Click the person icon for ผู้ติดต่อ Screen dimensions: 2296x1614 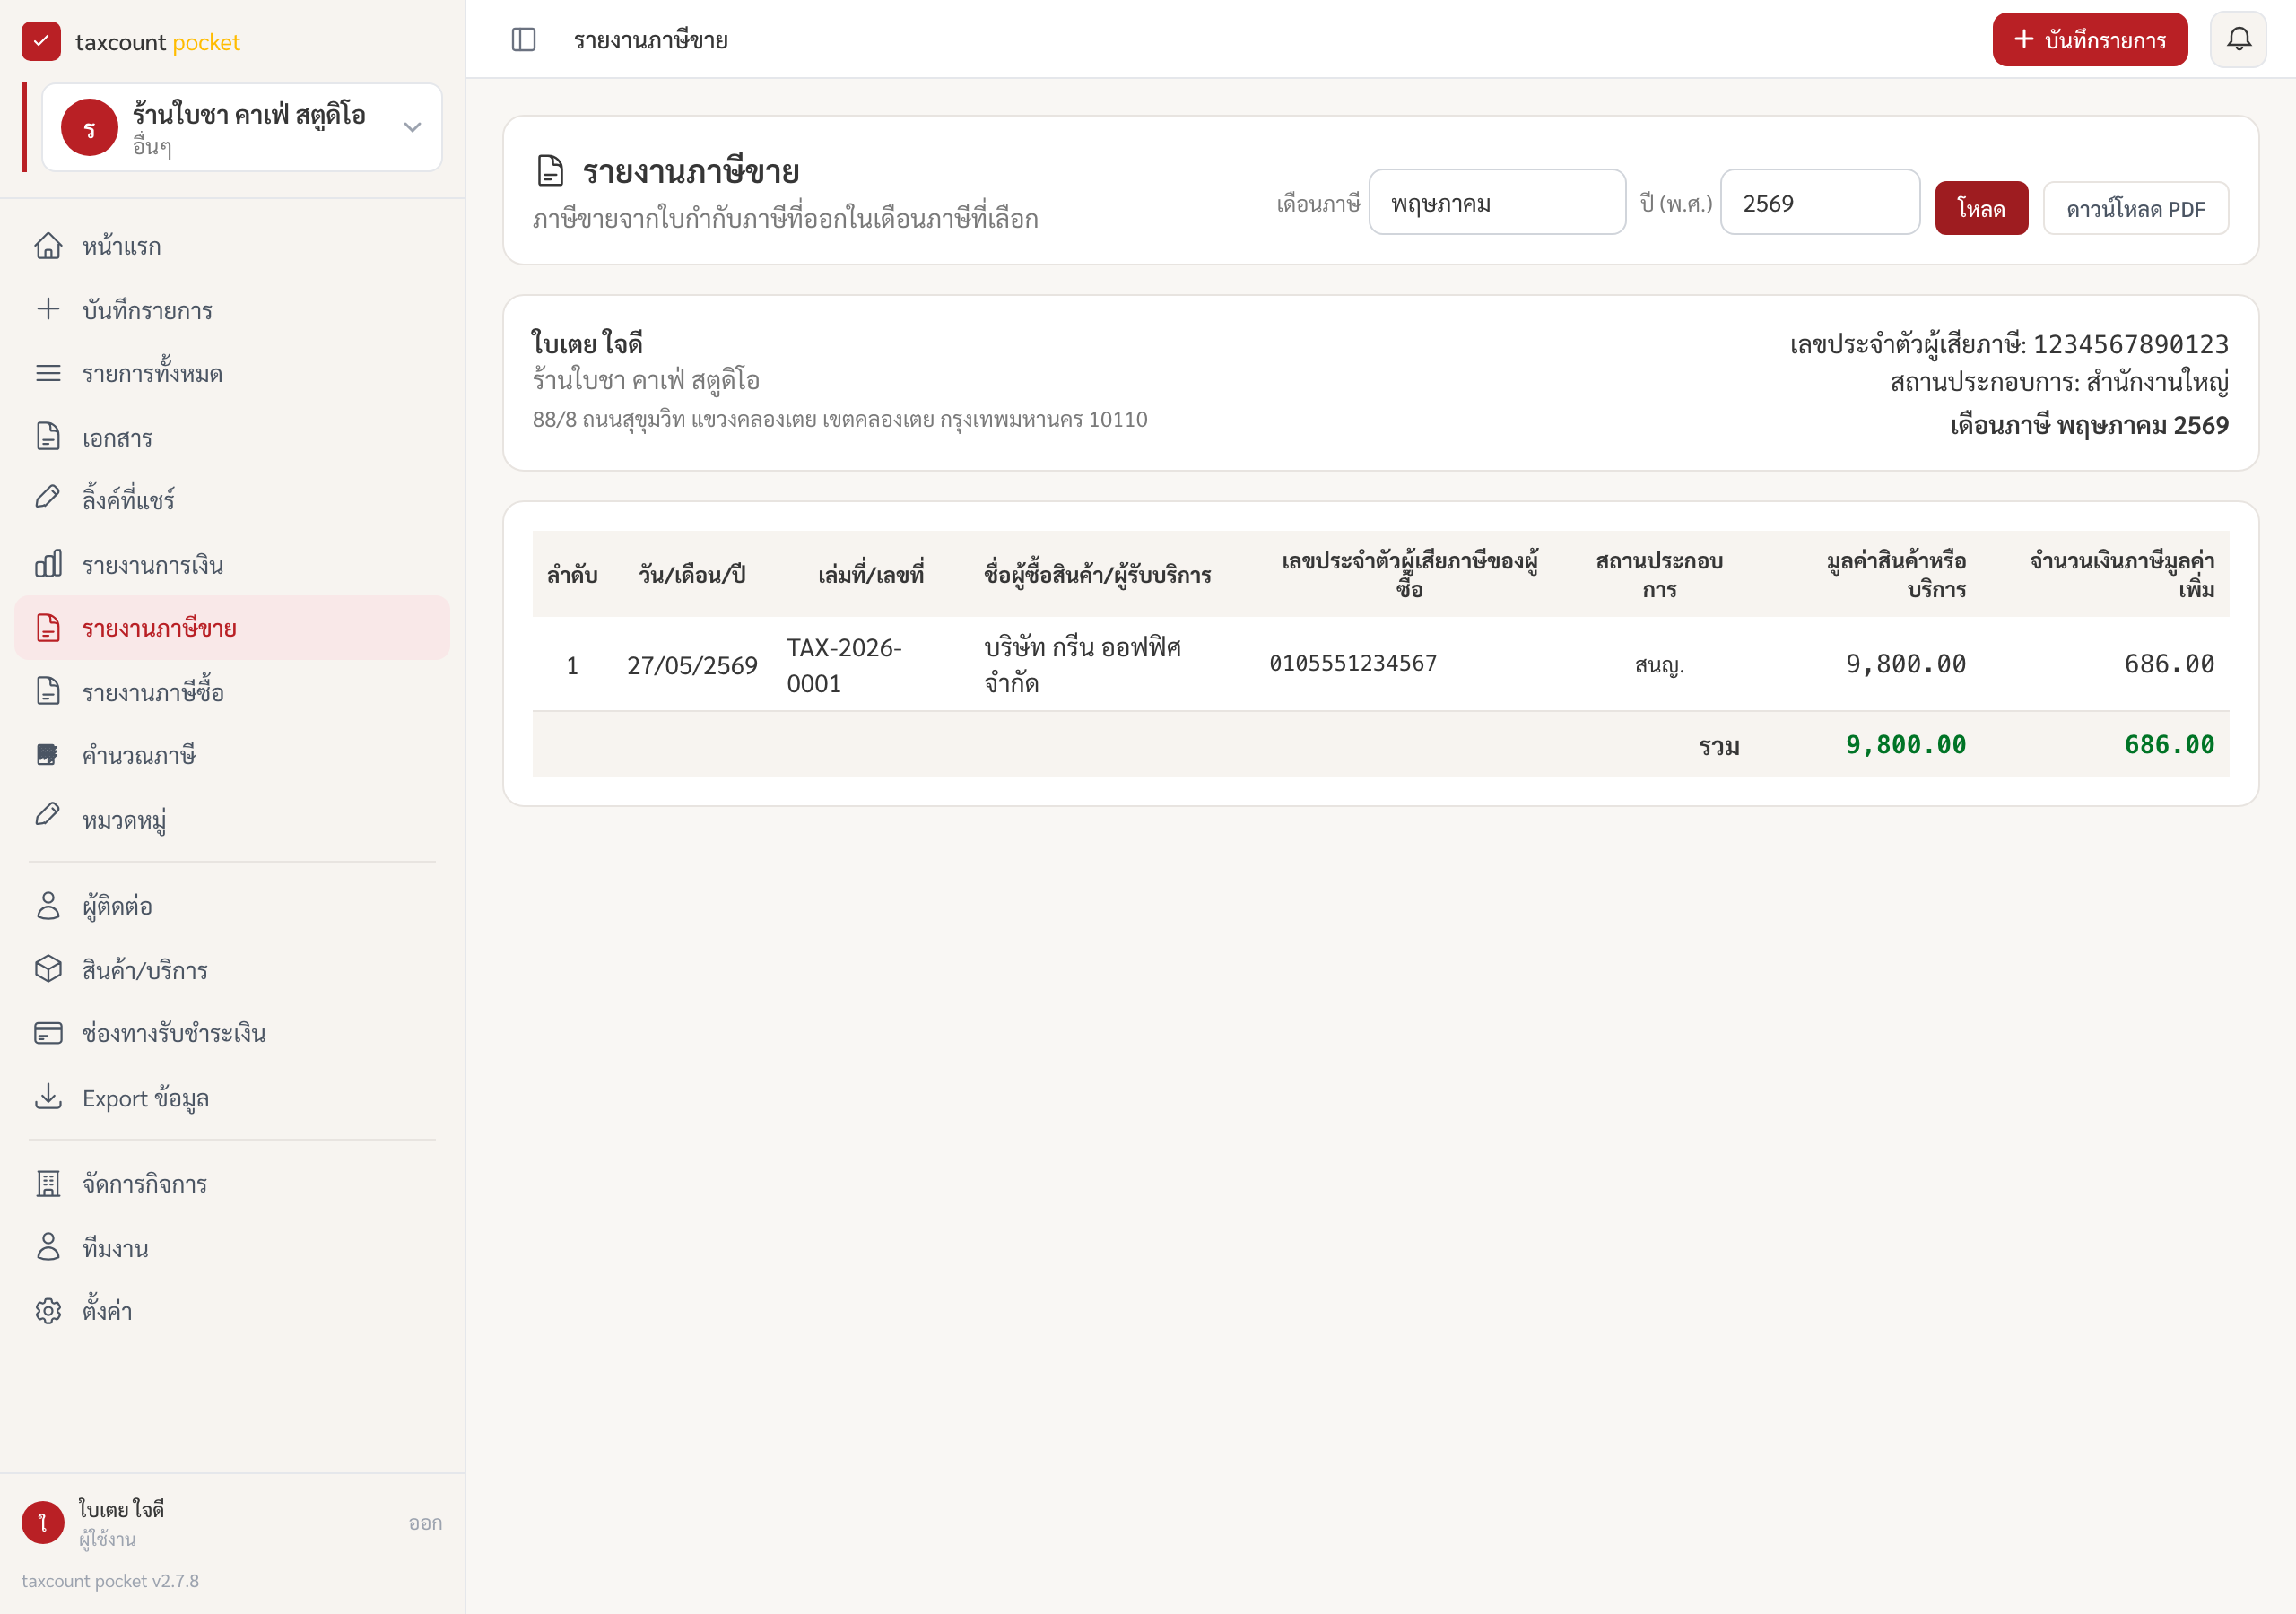pos(48,906)
